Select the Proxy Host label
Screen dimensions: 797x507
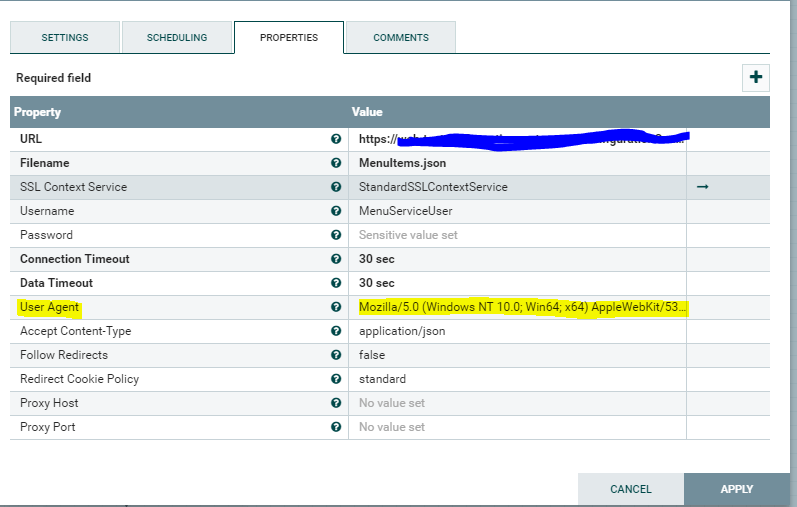(x=49, y=403)
